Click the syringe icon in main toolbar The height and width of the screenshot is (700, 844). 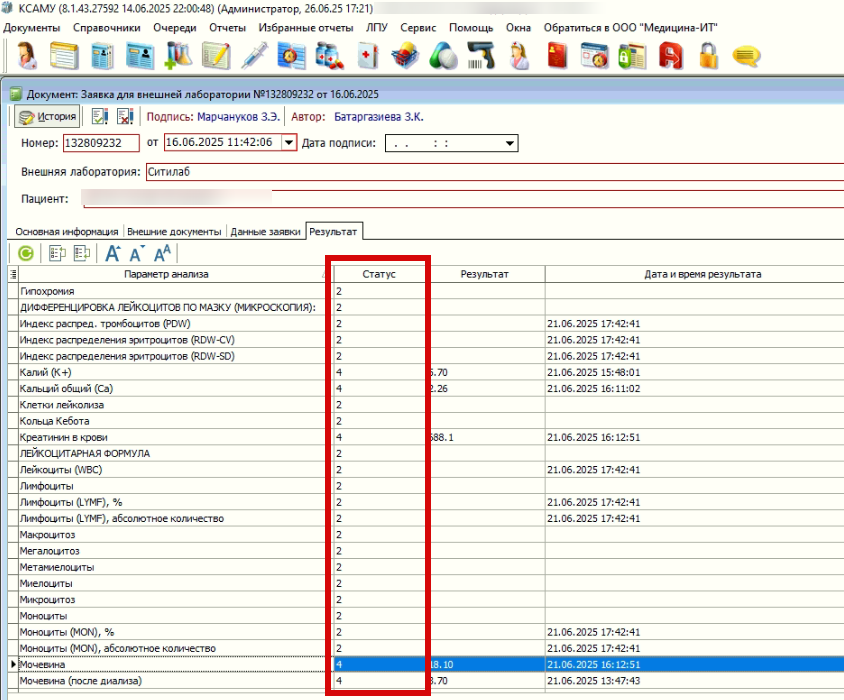[253, 55]
